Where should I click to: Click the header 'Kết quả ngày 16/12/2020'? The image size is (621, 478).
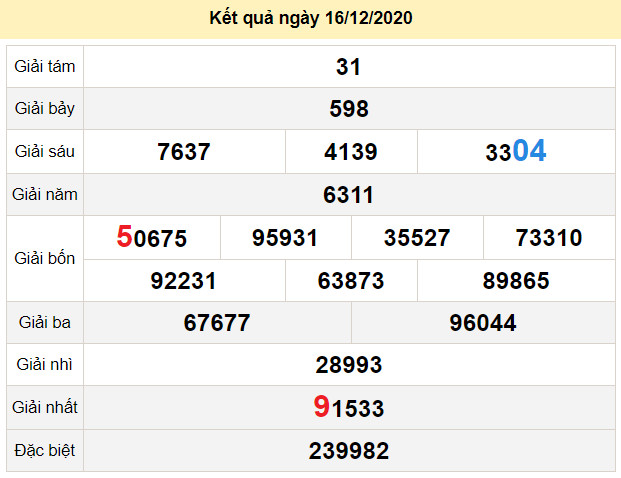(x=311, y=18)
